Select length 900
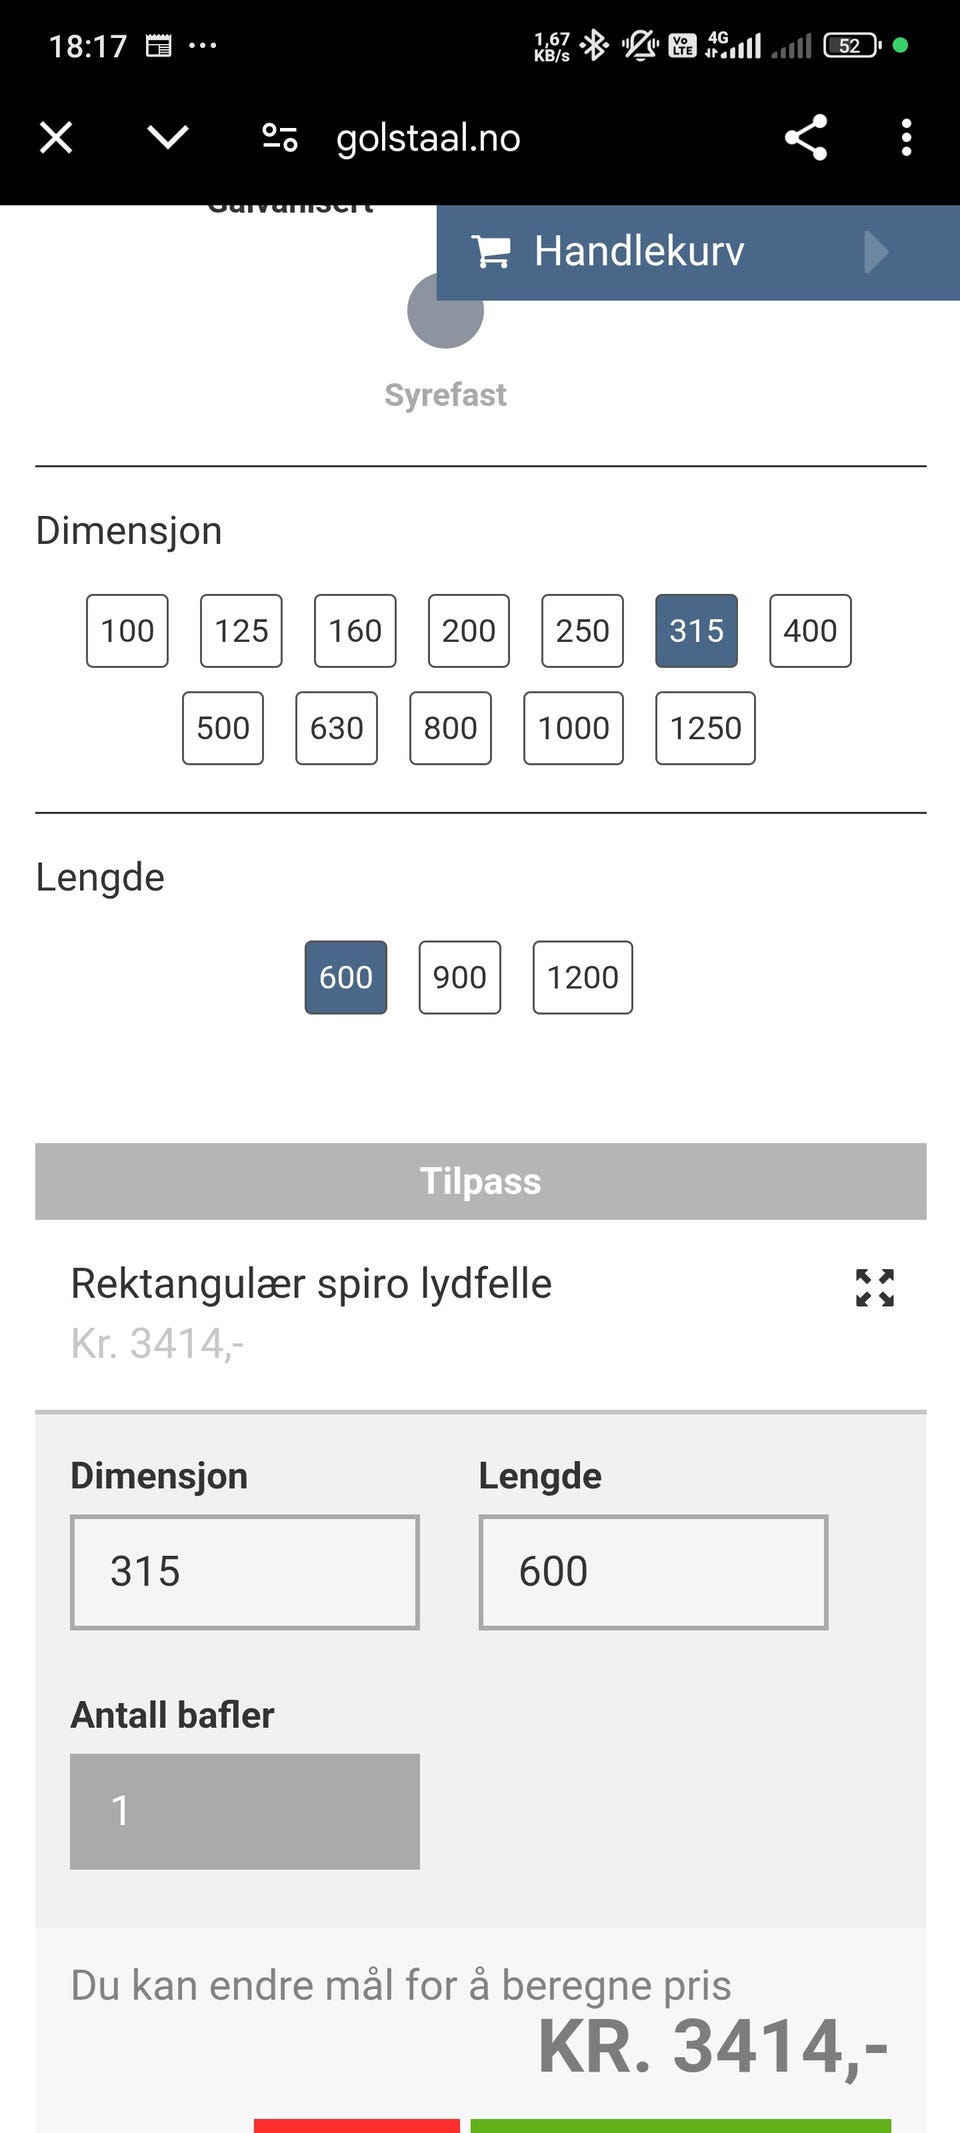 pos(459,977)
